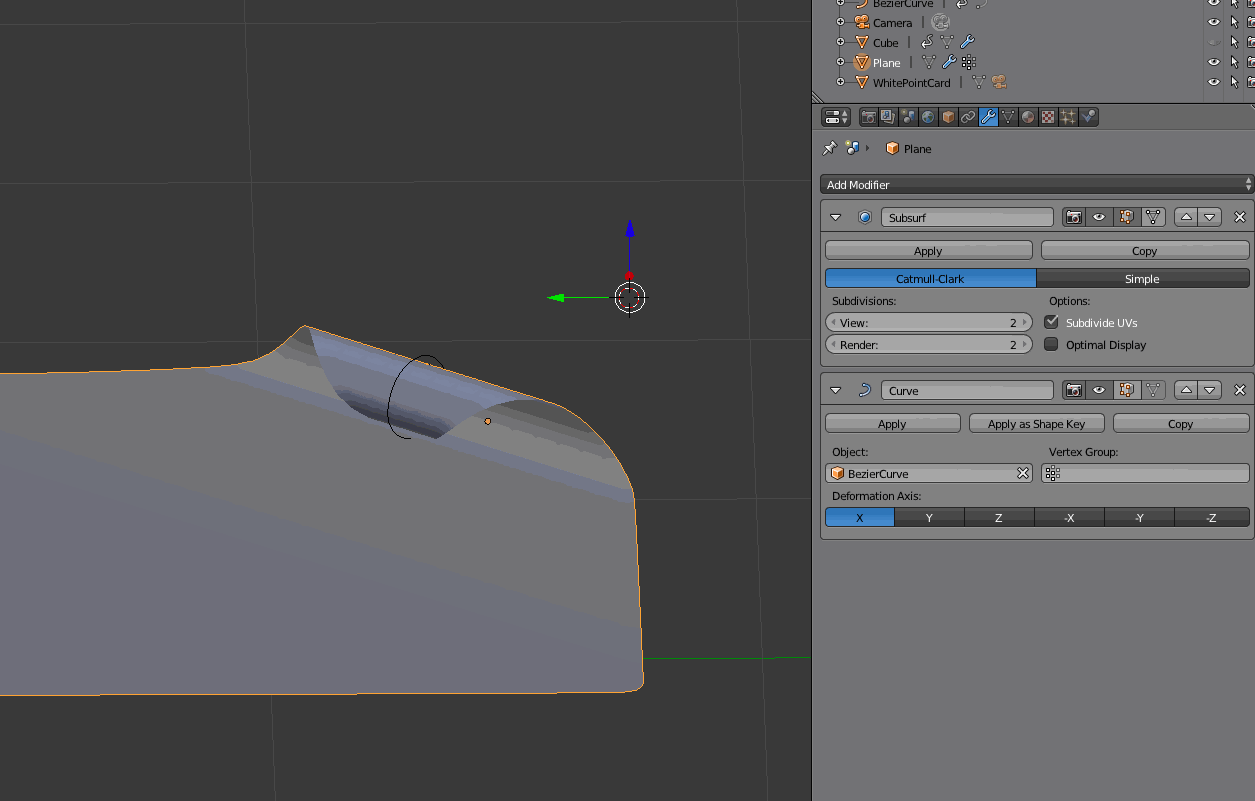Viewport: 1255px width, 801px height.
Task: Select the Object properties cube icon
Action: click(x=947, y=117)
